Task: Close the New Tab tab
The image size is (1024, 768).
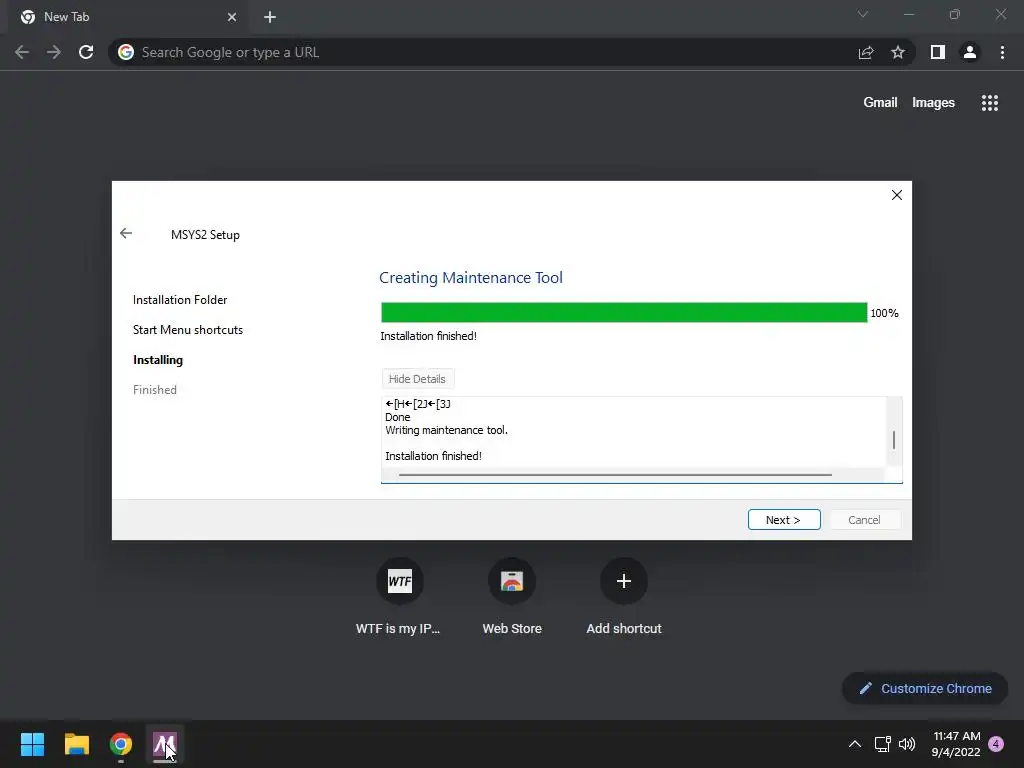Action: point(232,17)
